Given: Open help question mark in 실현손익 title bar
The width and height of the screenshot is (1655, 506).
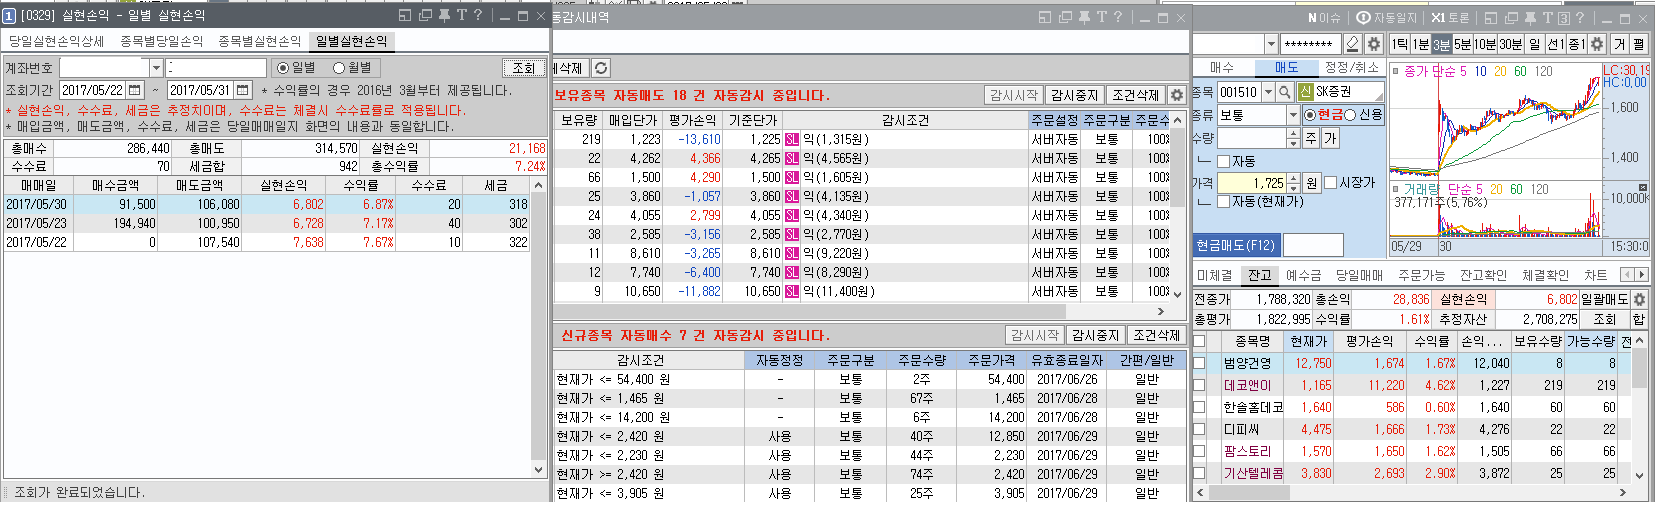Looking at the screenshot, I should (478, 16).
